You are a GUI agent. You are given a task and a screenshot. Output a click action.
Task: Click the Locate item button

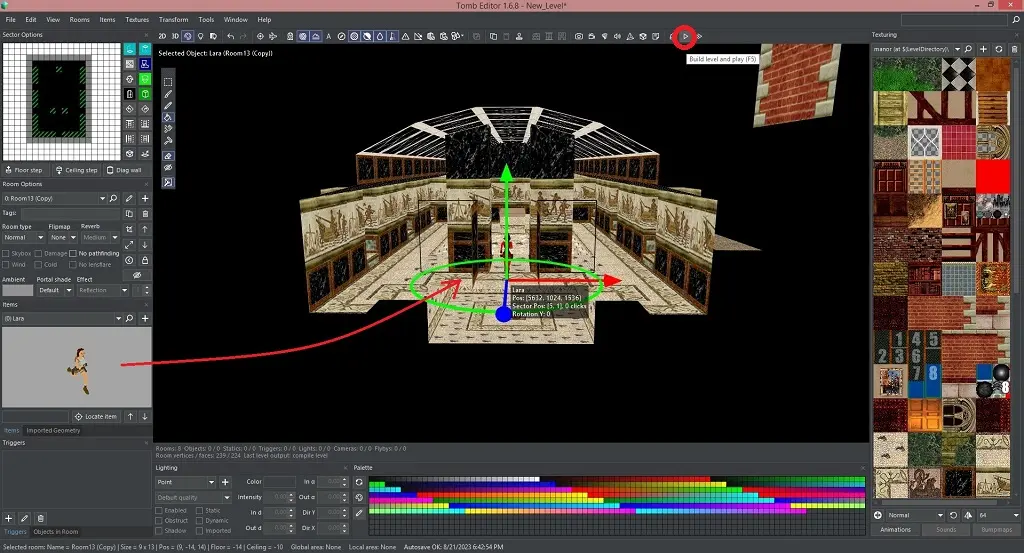point(96,416)
